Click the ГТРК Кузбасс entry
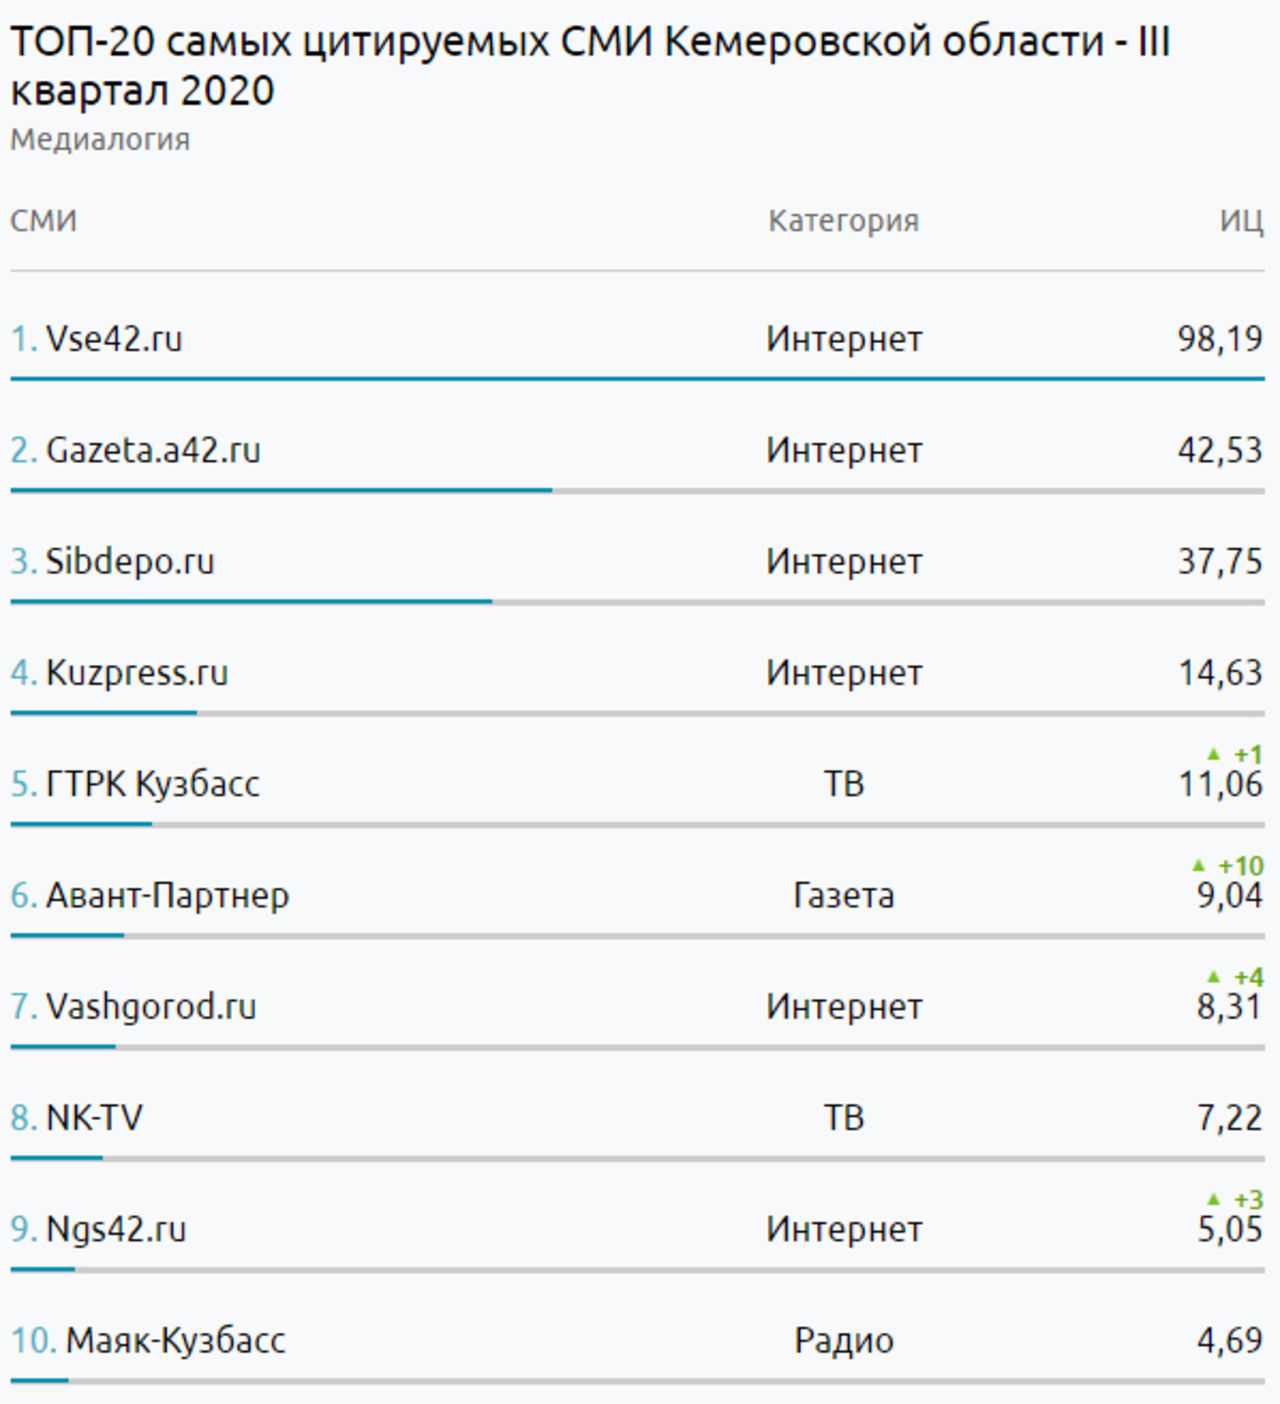Screen dimensions: 1280x1404 (x=153, y=784)
